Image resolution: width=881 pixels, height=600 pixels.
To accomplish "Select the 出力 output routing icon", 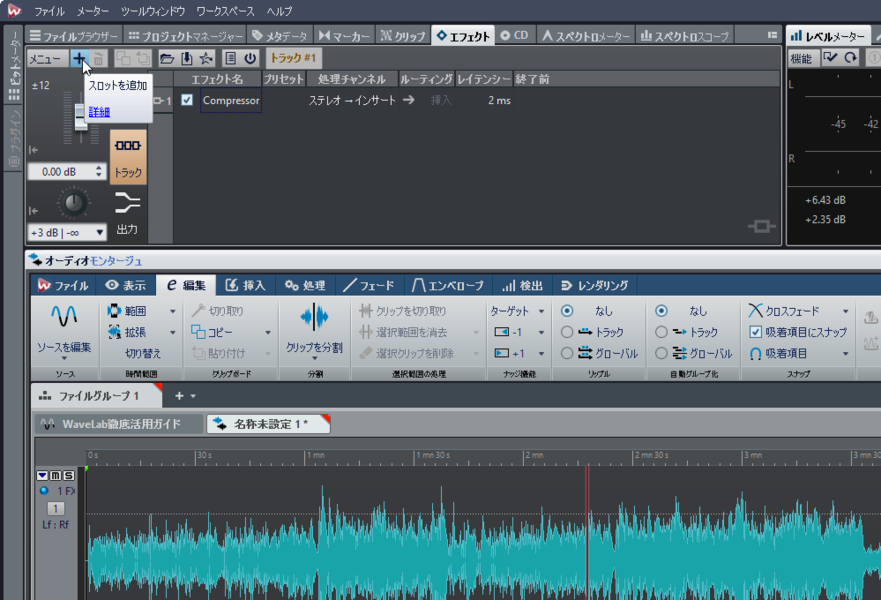I will click(127, 212).
